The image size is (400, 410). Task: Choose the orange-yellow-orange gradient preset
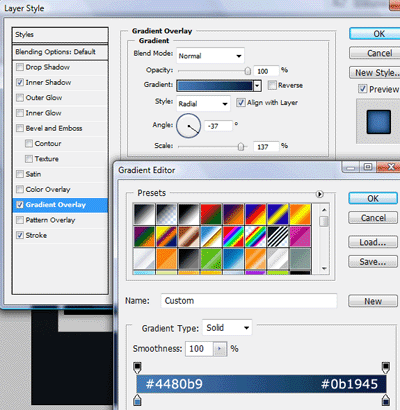[300, 214]
